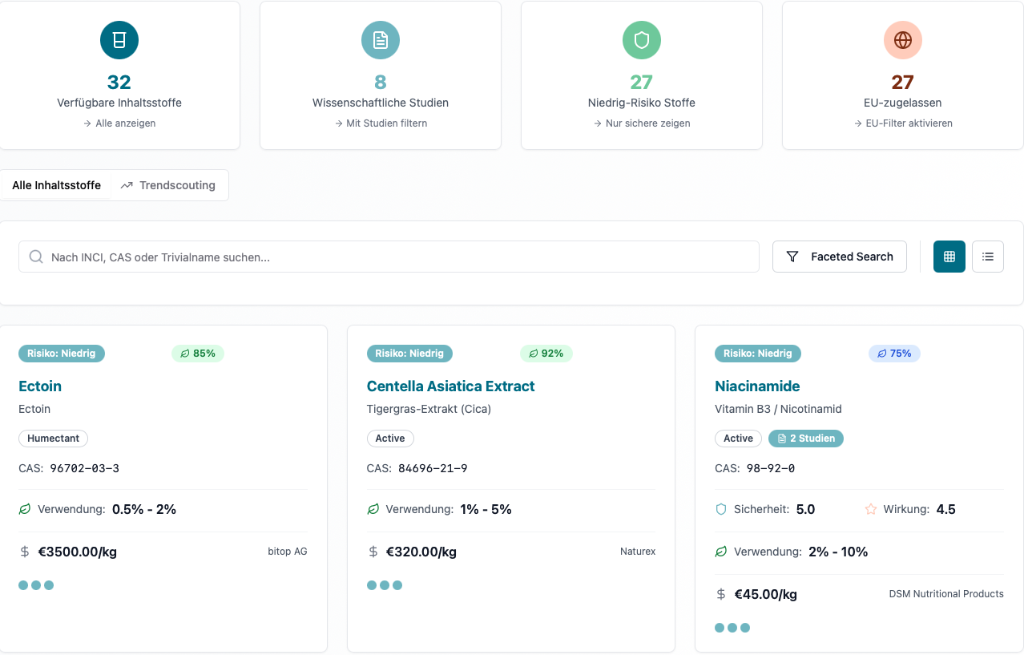
Task: Enable 'EU-Filter aktivieren' option
Action: click(x=902, y=124)
